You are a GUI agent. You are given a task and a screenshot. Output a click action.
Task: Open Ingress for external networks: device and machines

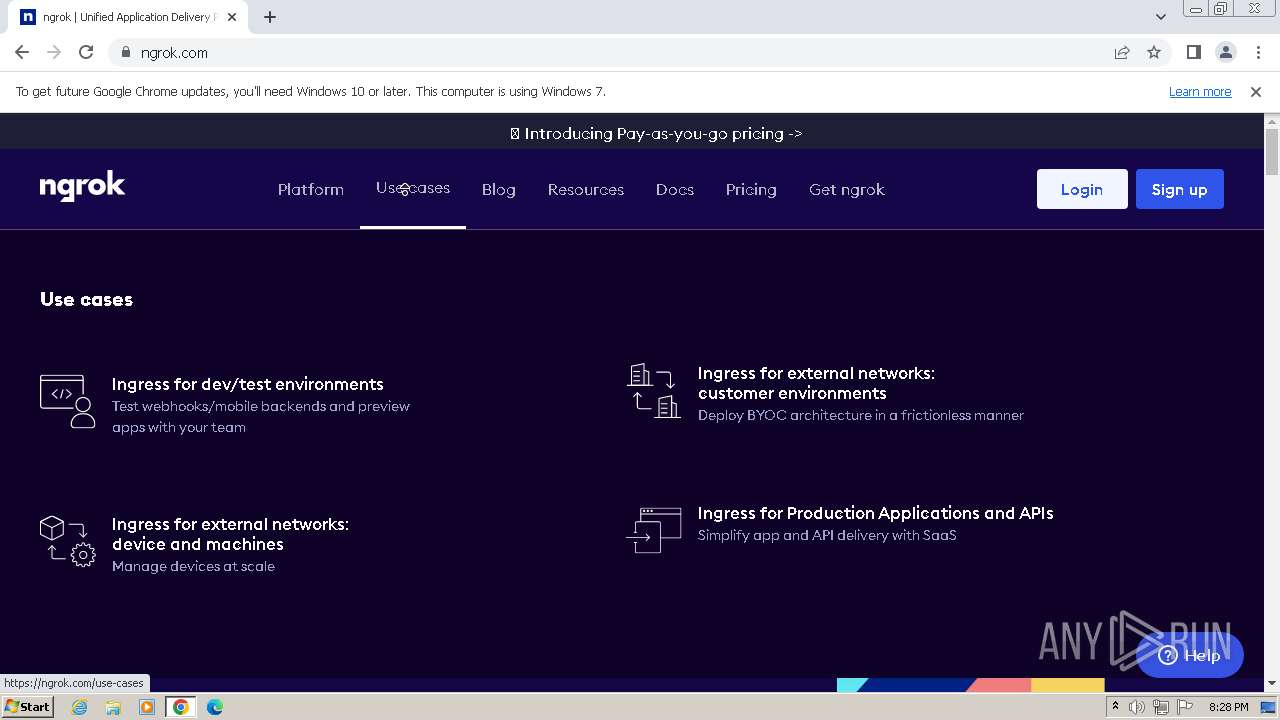(x=230, y=534)
